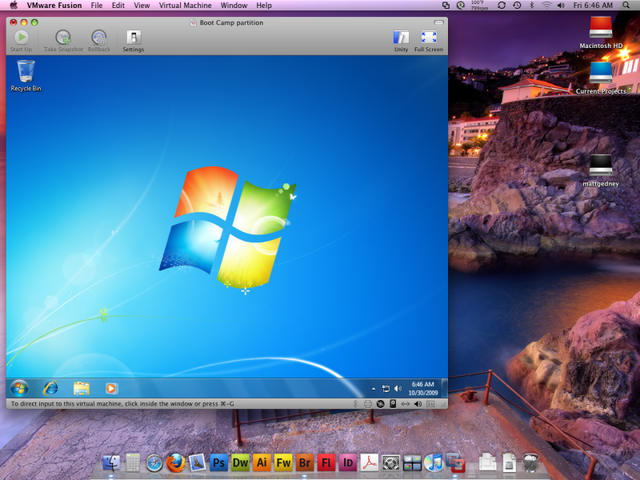Click the sync arrows icon in menu bar
640x480 pixels.
(x=502, y=5)
